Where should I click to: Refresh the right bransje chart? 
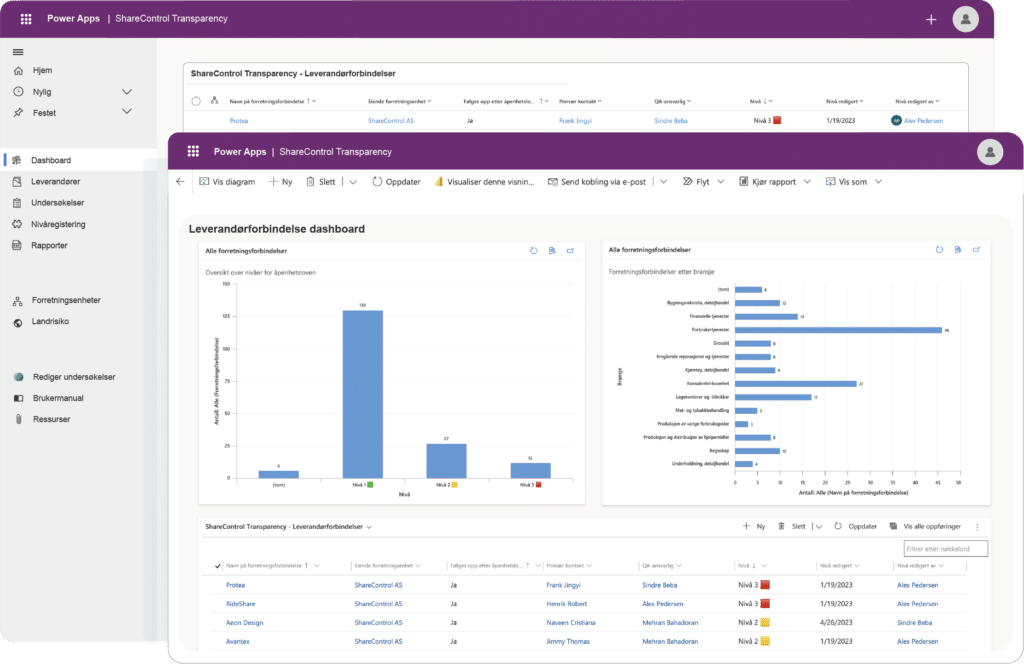(939, 249)
